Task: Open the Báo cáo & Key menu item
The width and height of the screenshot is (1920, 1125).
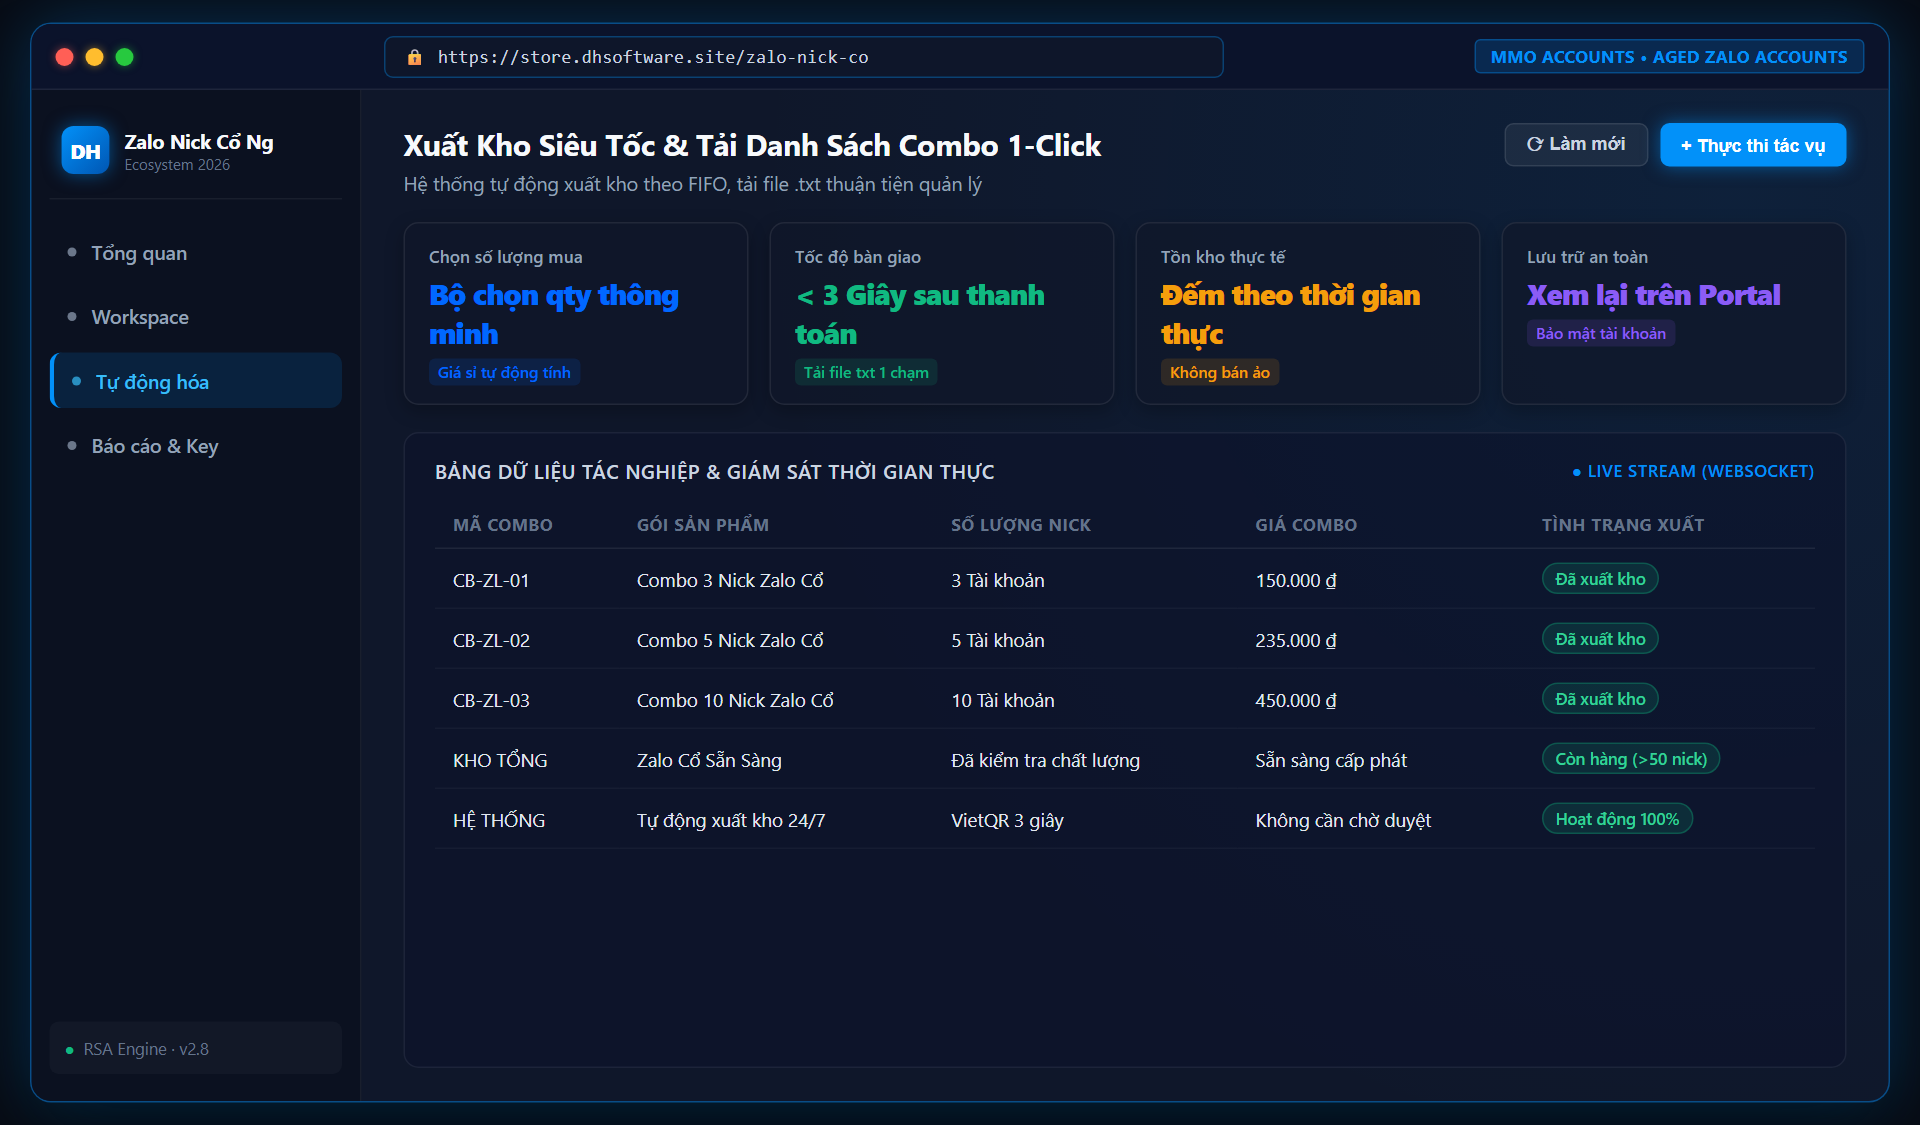Action: click(196, 446)
